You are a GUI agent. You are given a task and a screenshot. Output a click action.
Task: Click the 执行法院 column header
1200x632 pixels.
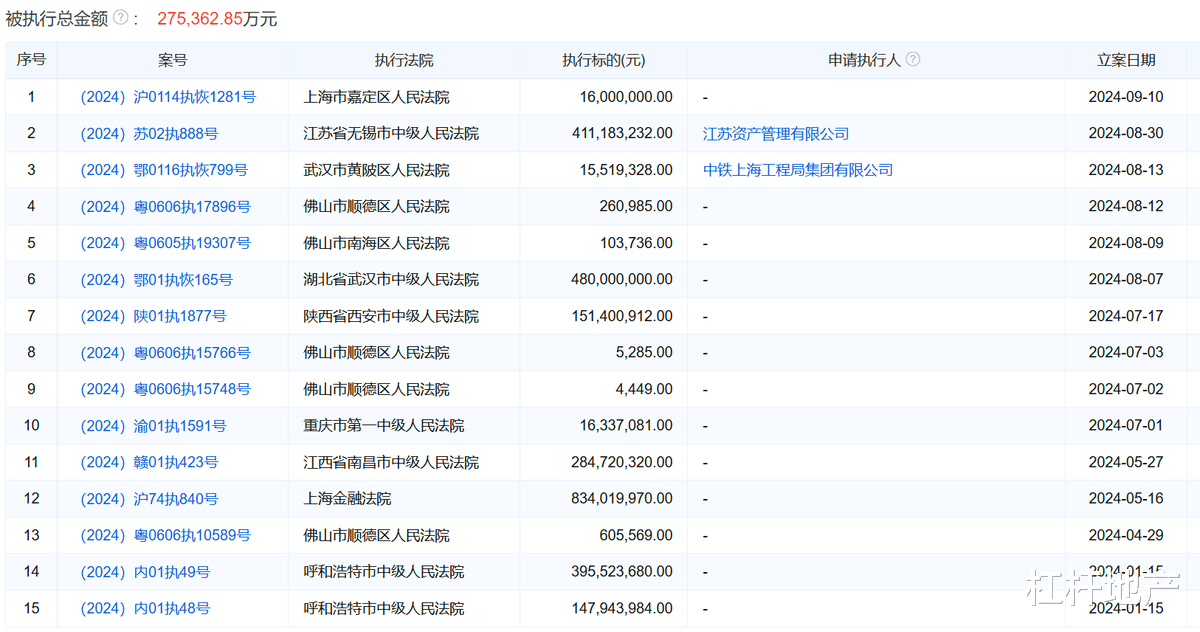coord(404,60)
